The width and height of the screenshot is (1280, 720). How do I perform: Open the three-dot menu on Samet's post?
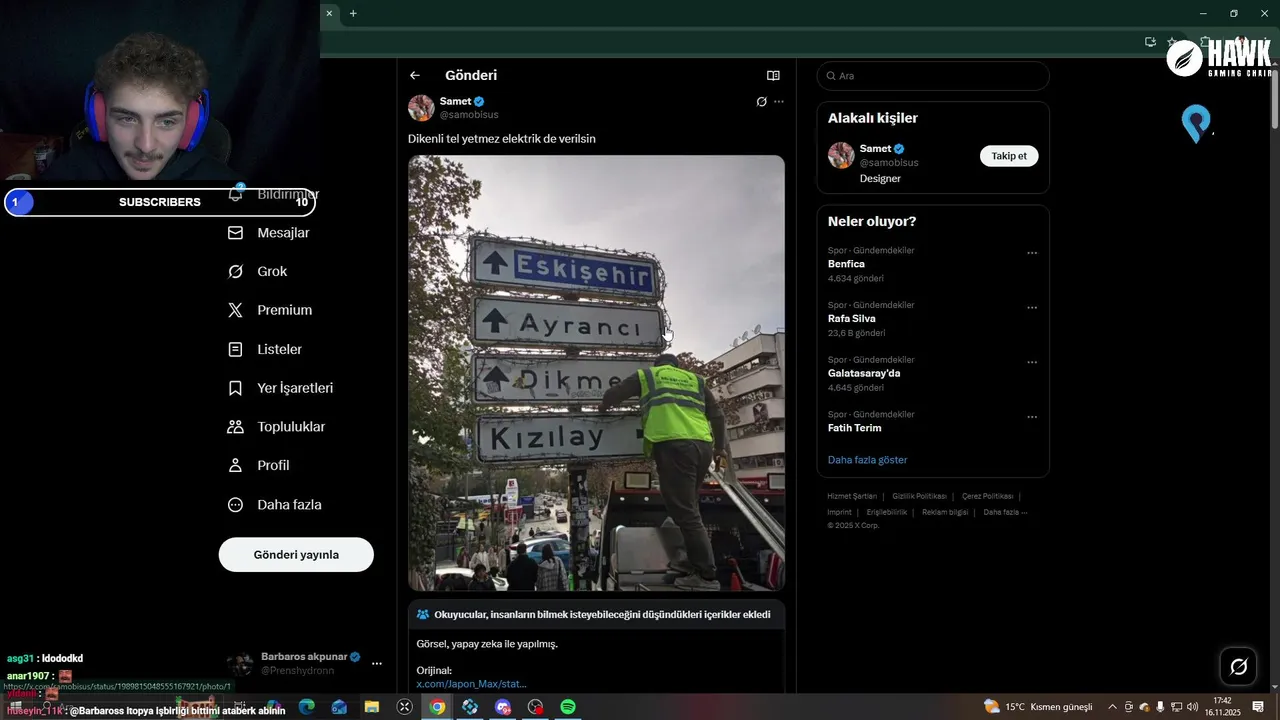(x=779, y=102)
